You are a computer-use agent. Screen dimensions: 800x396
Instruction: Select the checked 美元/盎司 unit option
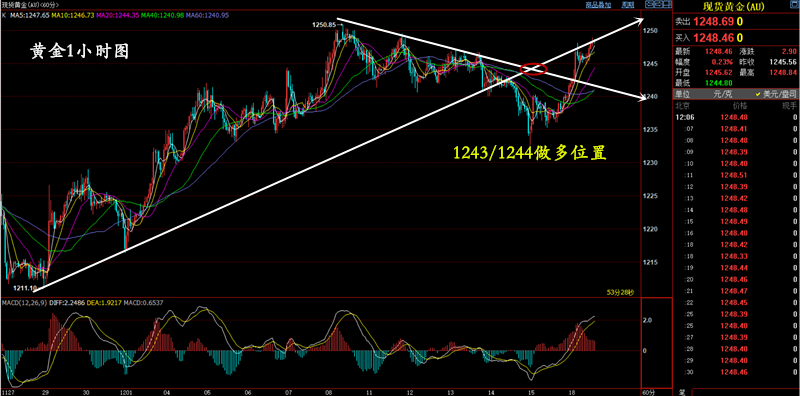[775, 94]
